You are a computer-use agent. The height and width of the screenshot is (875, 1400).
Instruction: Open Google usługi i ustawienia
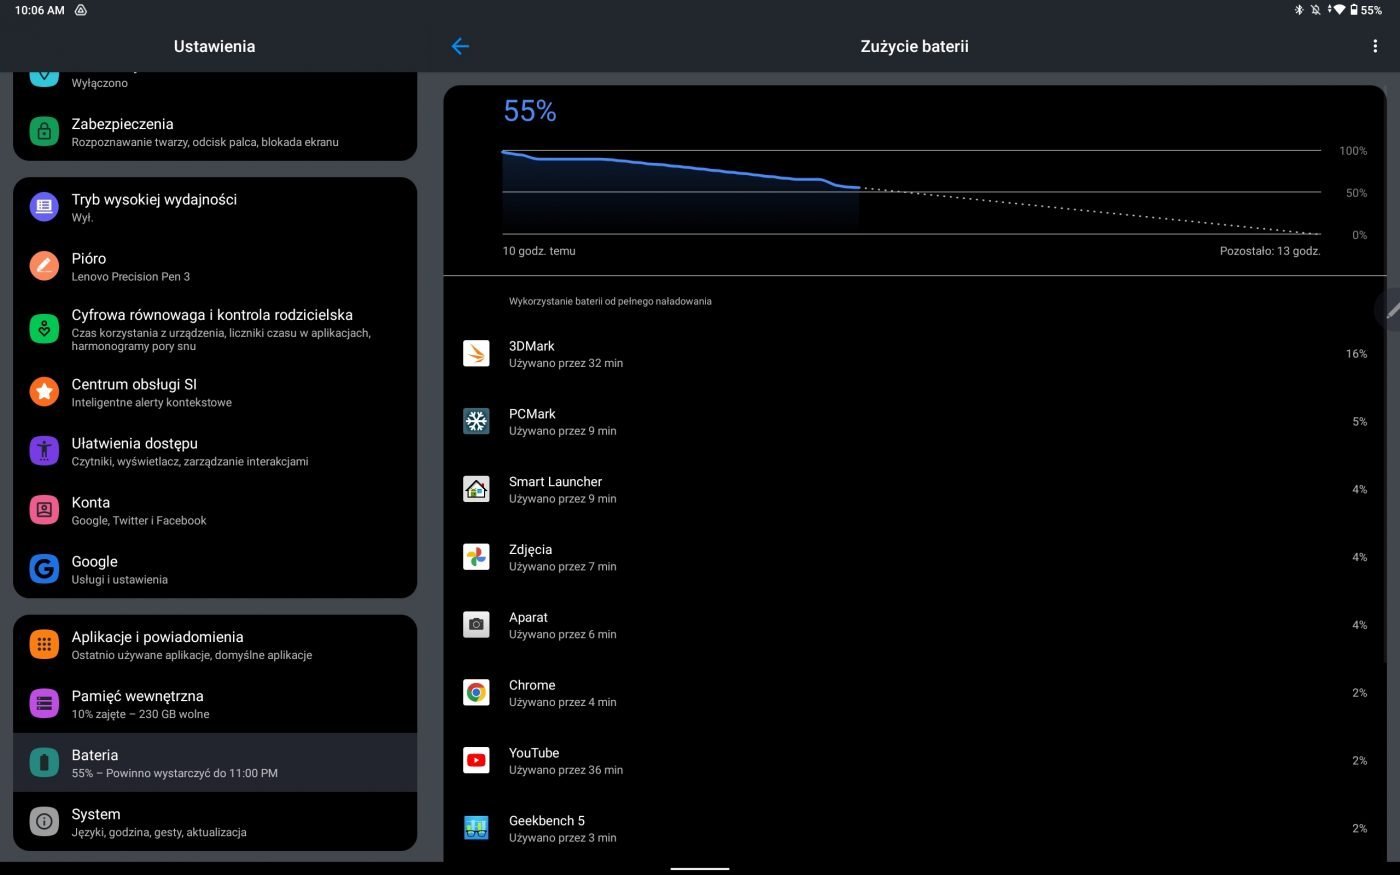click(x=215, y=569)
